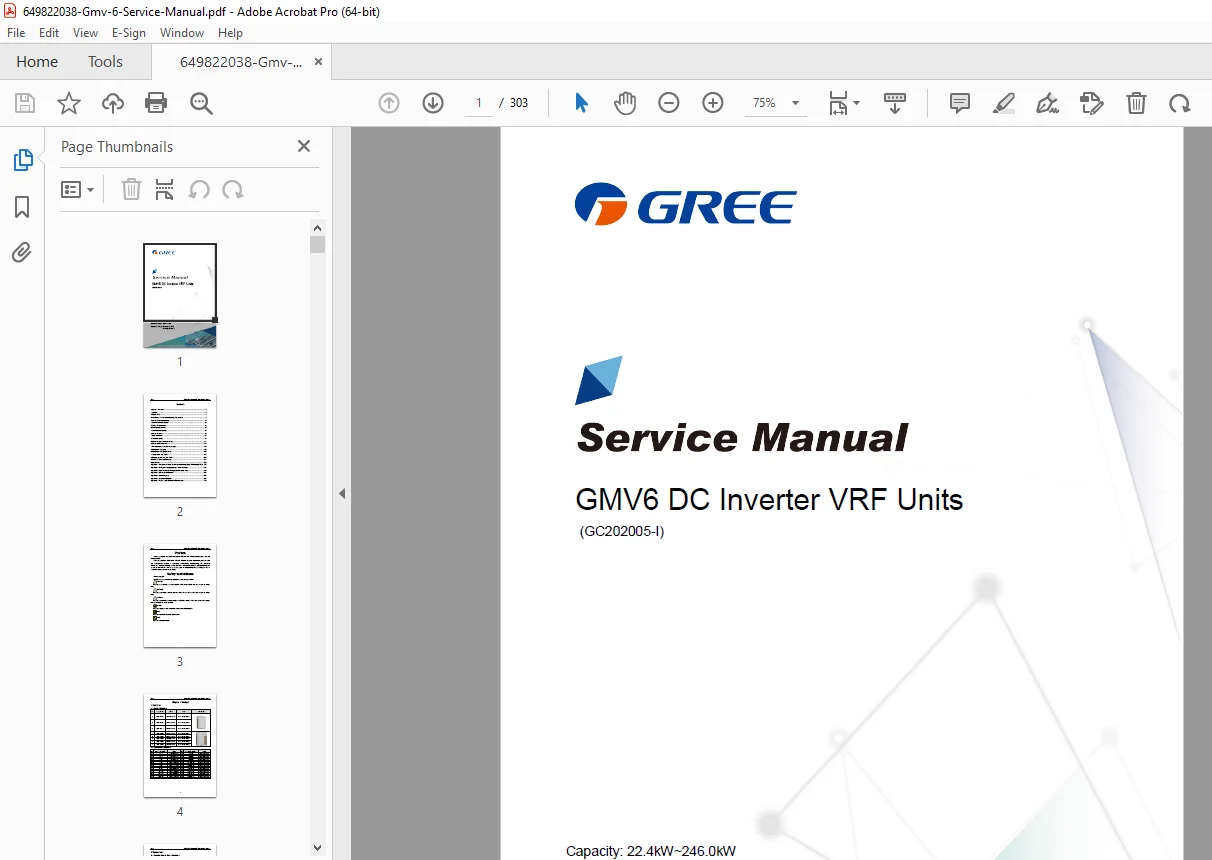The image size is (1212, 860).
Task: Rotate clockwise in thumbnails panel
Action: tap(233, 189)
